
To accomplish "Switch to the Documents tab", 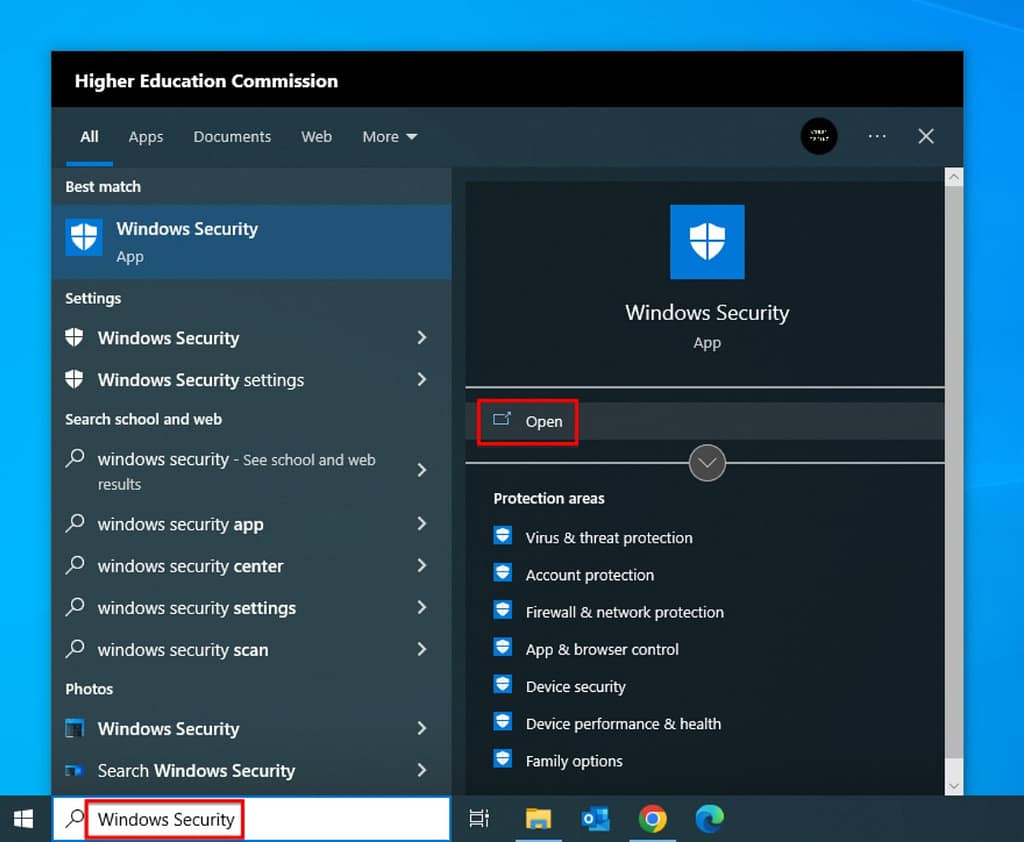I will (232, 137).
